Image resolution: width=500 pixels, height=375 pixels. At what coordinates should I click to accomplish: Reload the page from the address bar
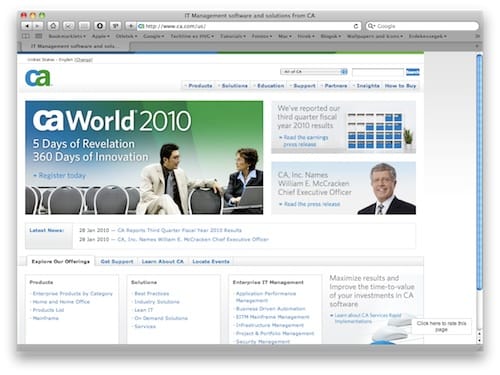(356, 26)
